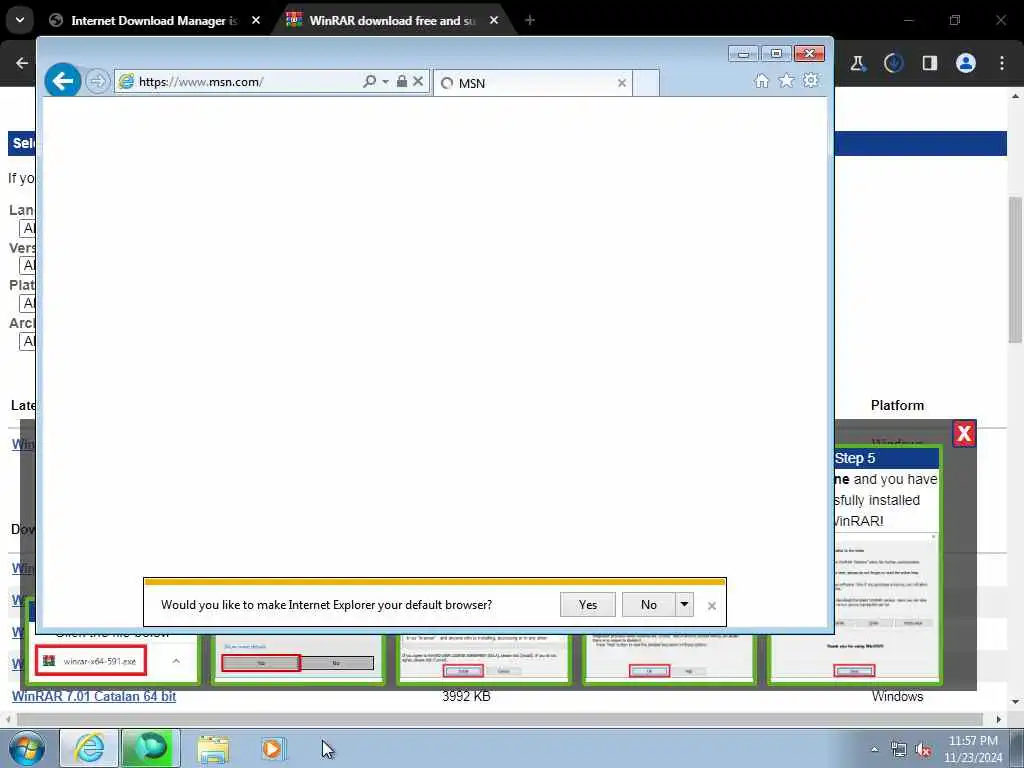Open the Windows Start menu

(x=27, y=748)
